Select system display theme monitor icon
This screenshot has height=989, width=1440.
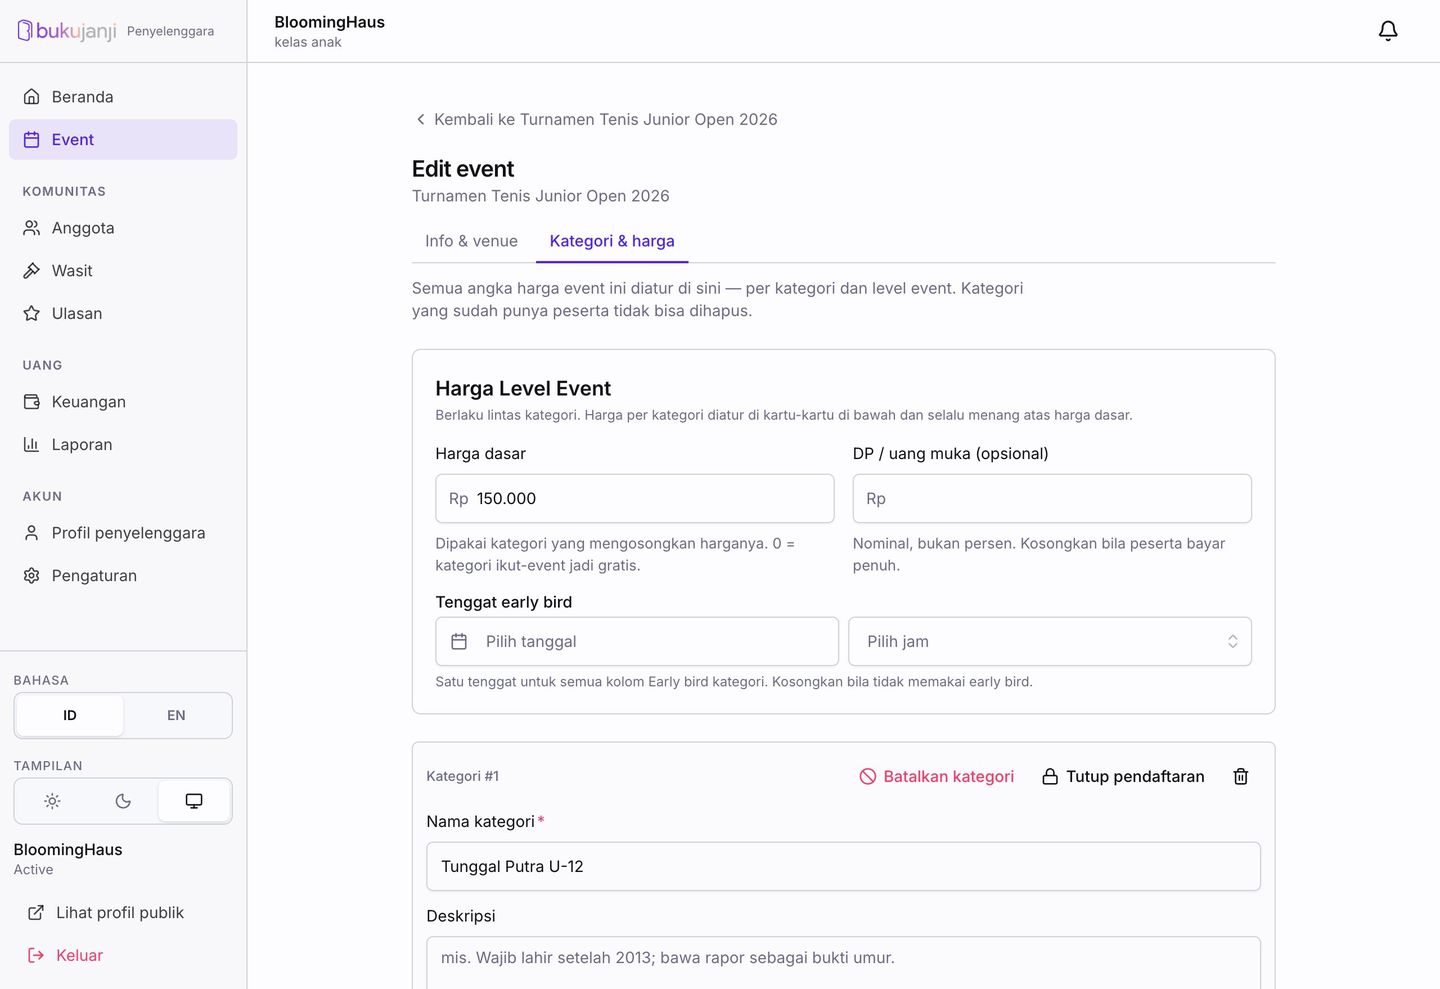click(194, 801)
